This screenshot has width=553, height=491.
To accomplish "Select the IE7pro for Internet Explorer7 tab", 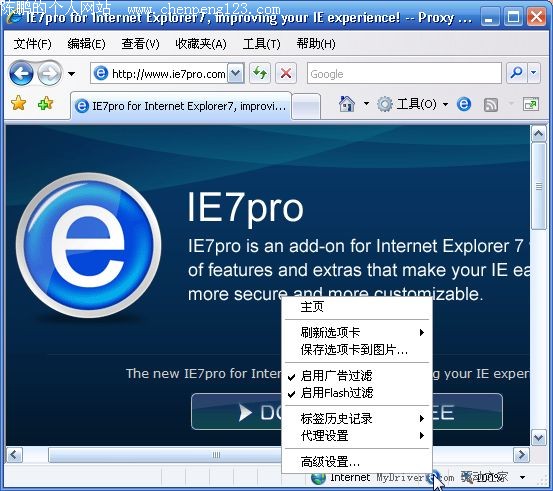I will 181,106.
